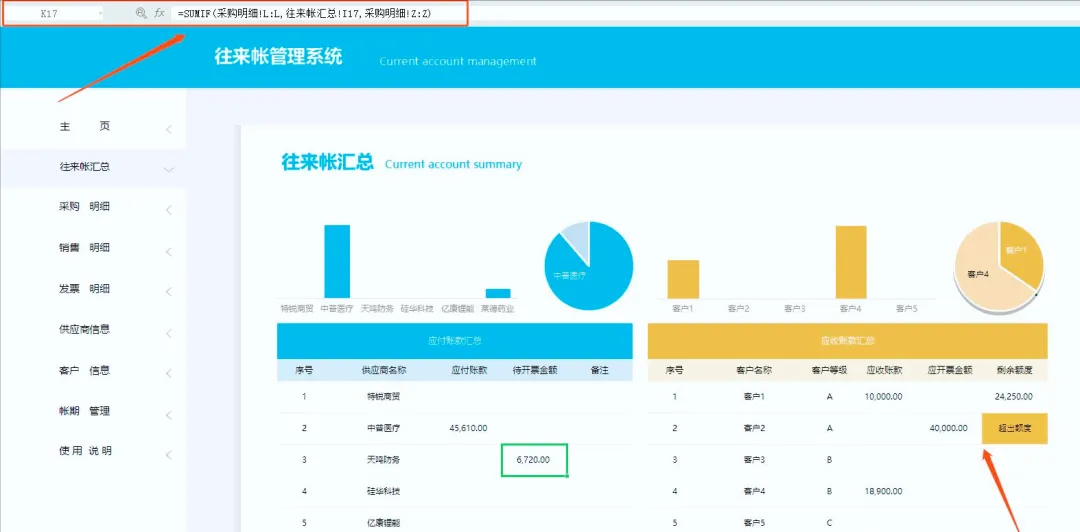Select the 亿康锂能 supplier cell in table

[384, 523]
